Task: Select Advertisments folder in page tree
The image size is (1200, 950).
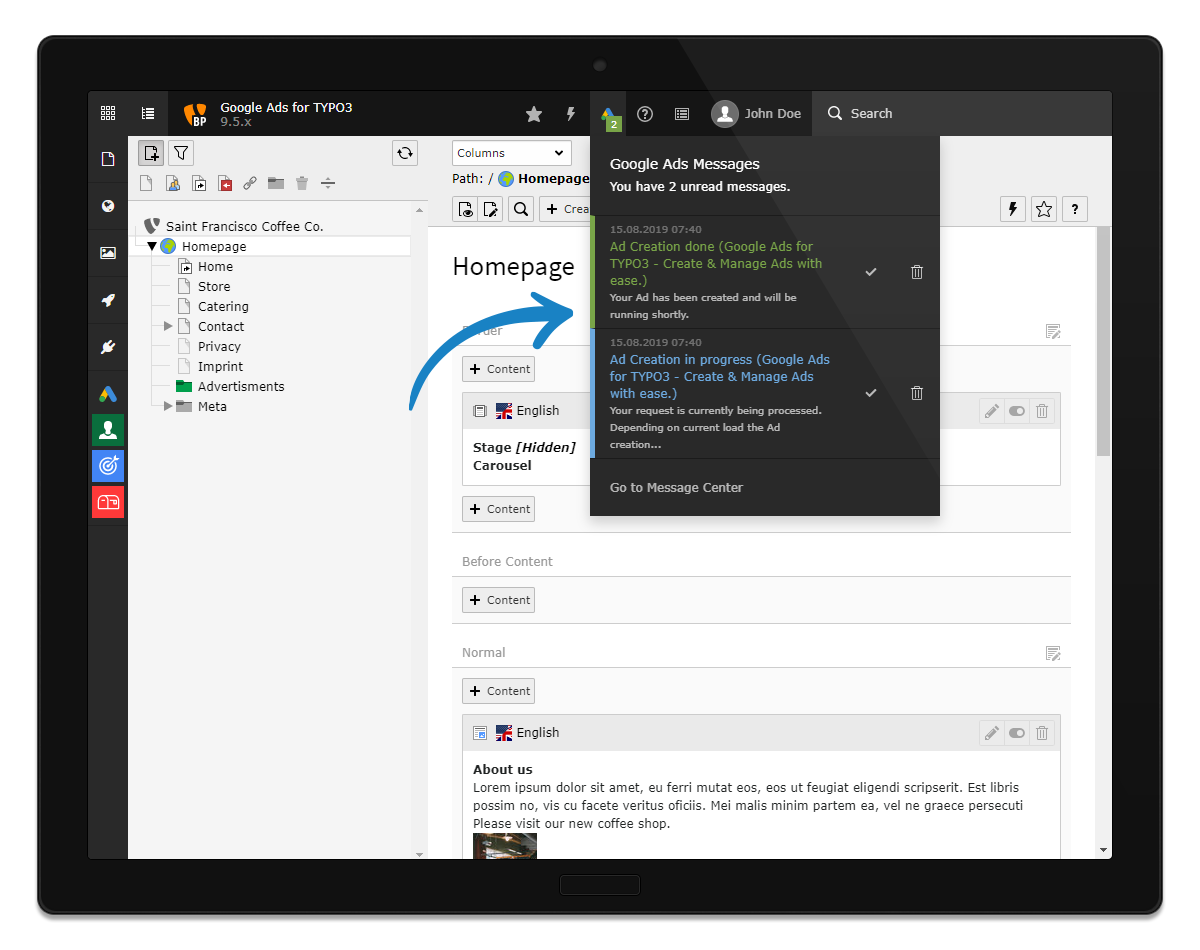Action: pos(241,386)
